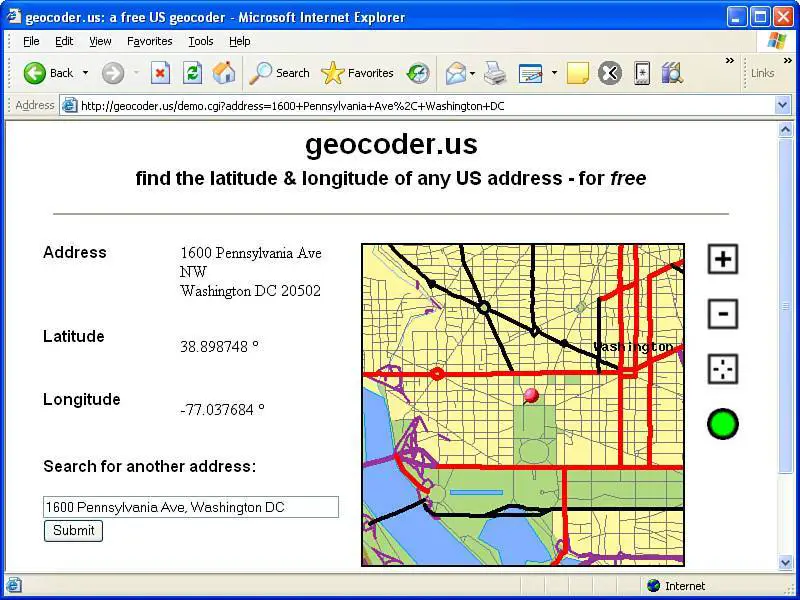Click the "Longitude" field label
This screenshot has width=800, height=600.
click(x=82, y=399)
